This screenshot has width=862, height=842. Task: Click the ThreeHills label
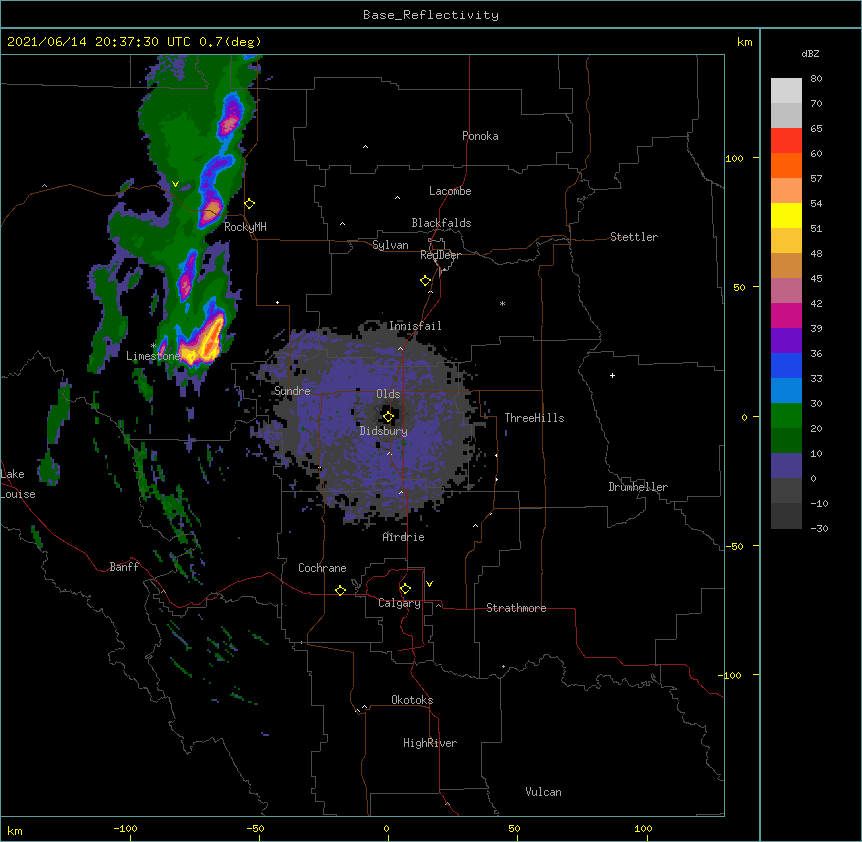point(534,418)
